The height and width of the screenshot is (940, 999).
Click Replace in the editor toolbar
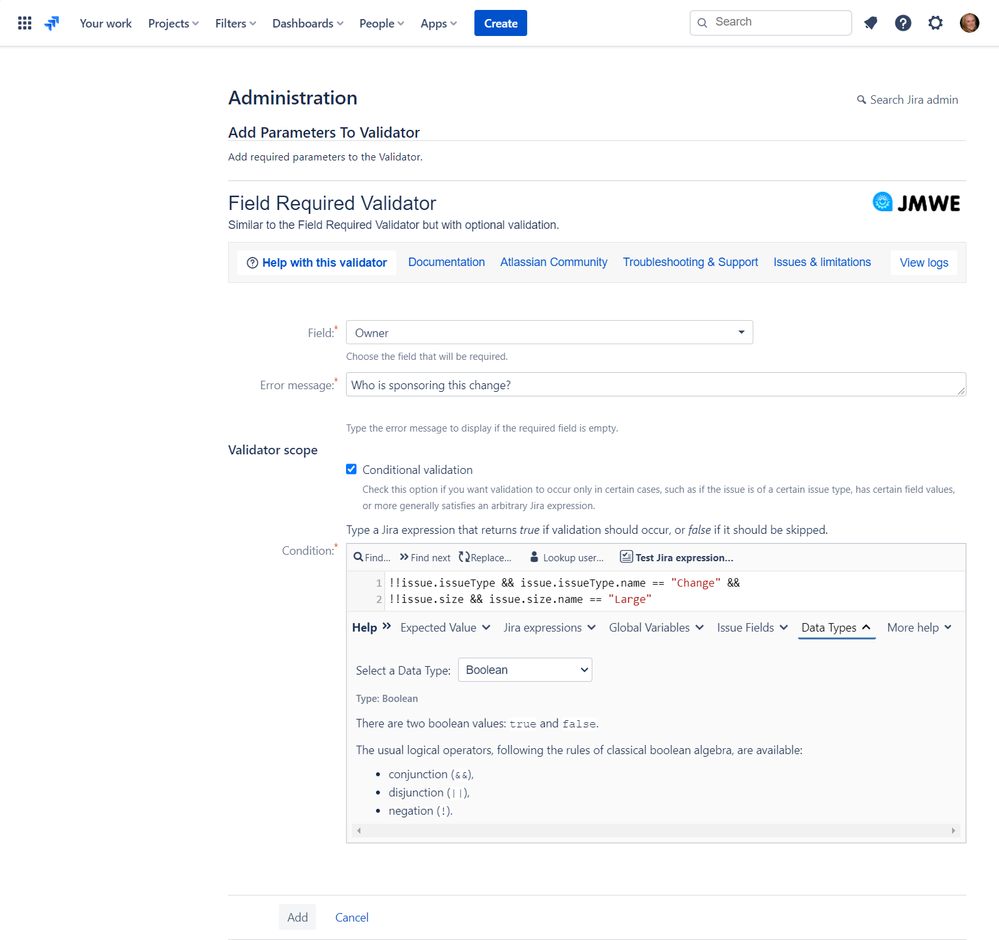[x=485, y=558]
